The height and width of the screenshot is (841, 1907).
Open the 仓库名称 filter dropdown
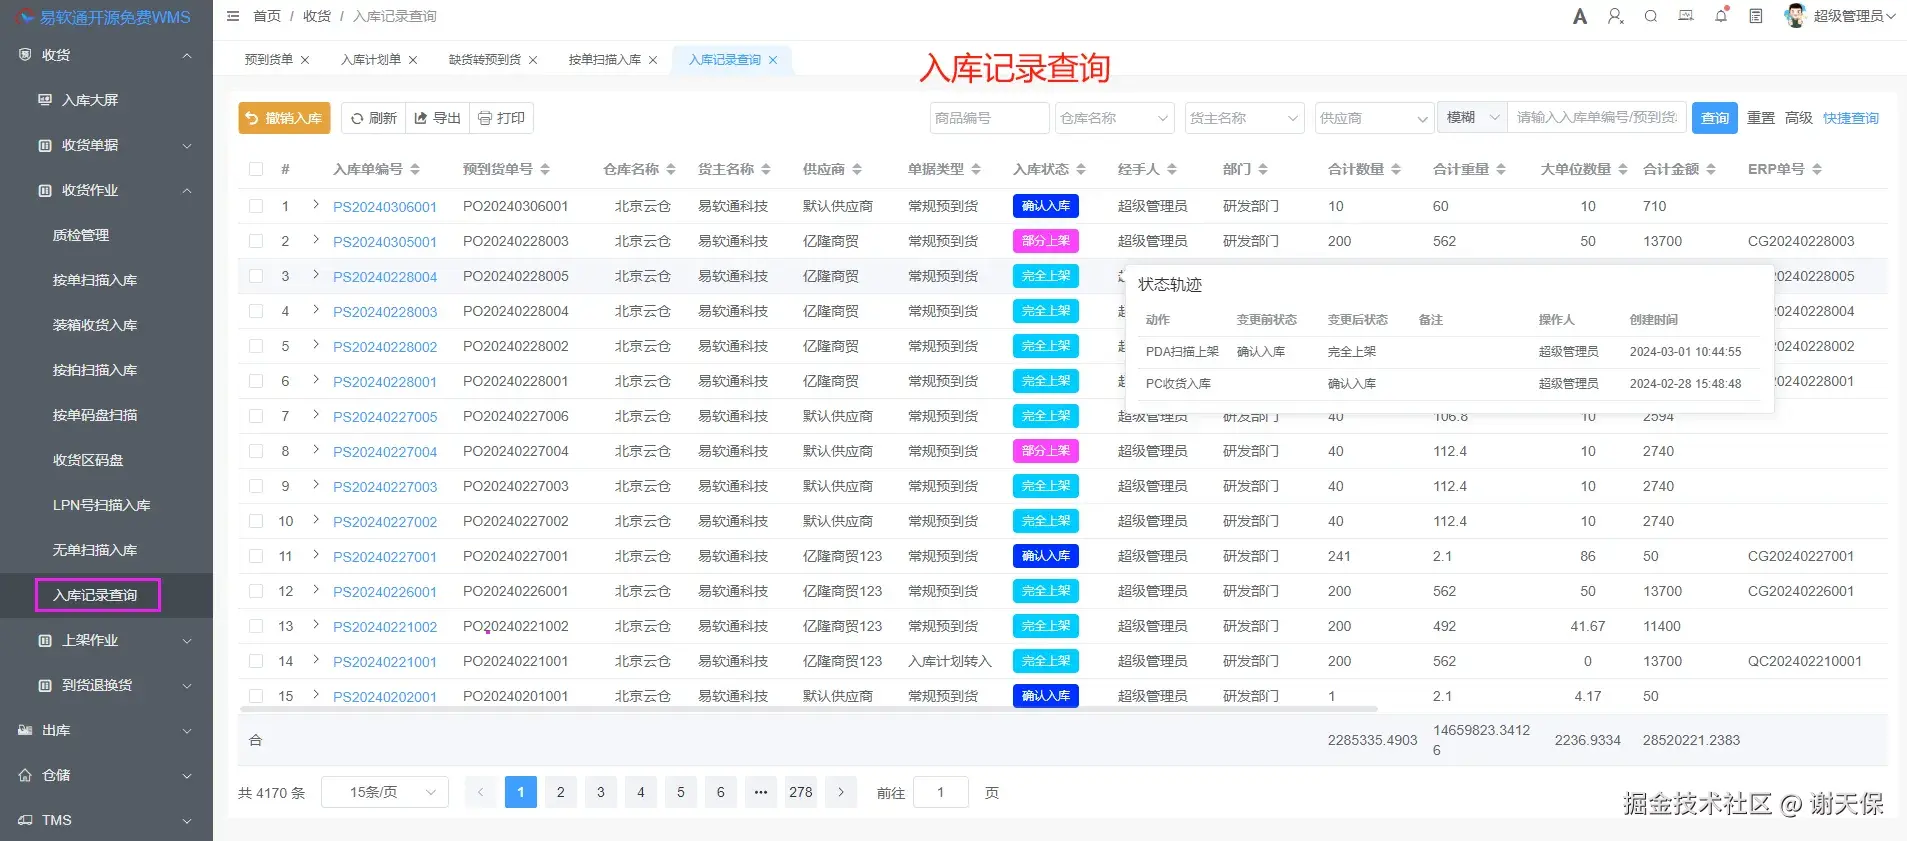pyautogui.click(x=1115, y=118)
